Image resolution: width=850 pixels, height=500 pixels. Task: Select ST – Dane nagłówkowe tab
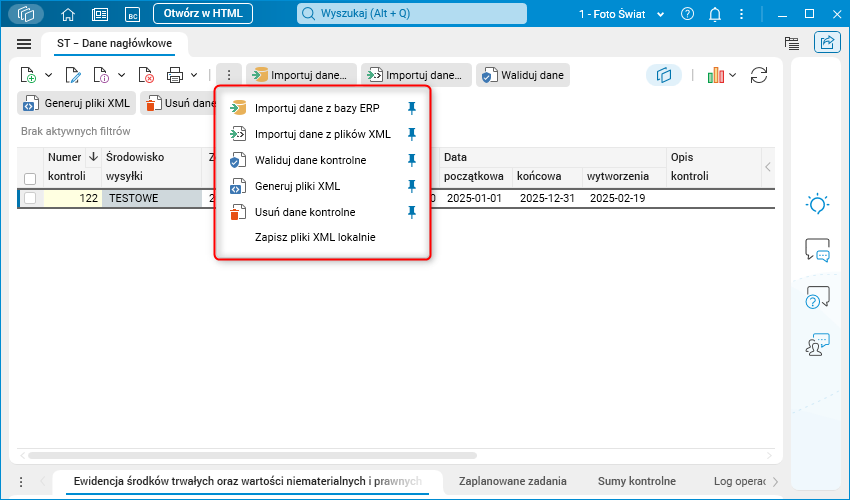point(114,43)
